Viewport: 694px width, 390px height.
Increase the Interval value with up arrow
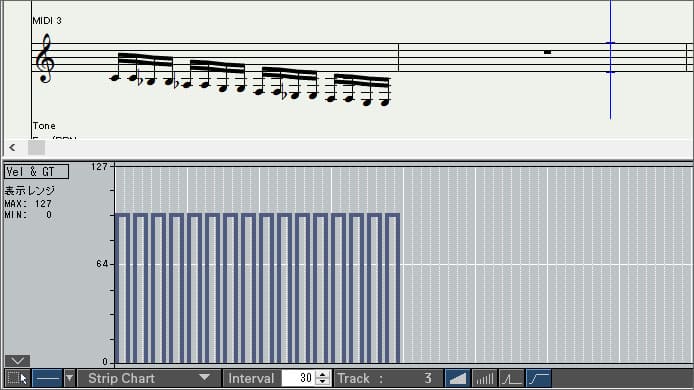tap(324, 375)
